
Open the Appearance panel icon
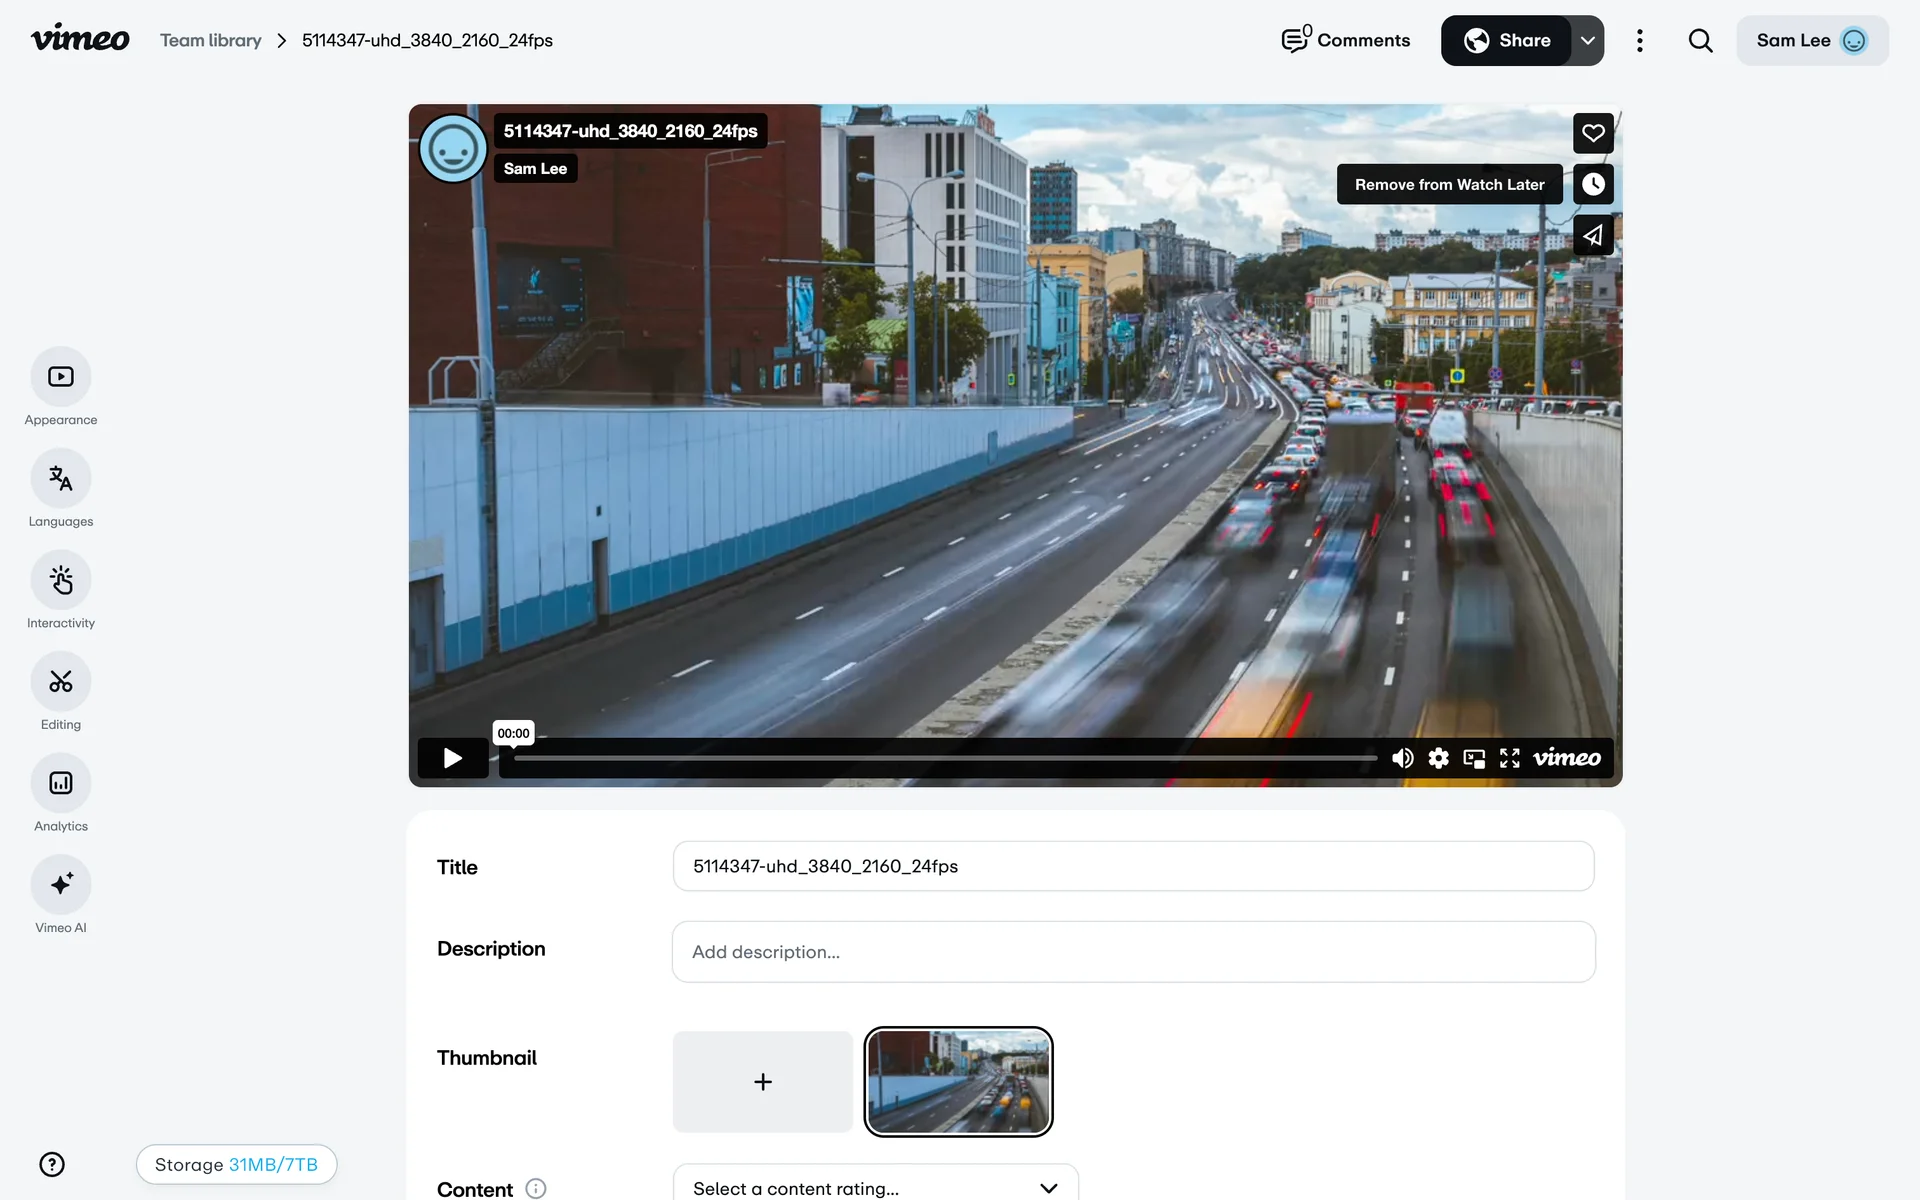pos(61,377)
